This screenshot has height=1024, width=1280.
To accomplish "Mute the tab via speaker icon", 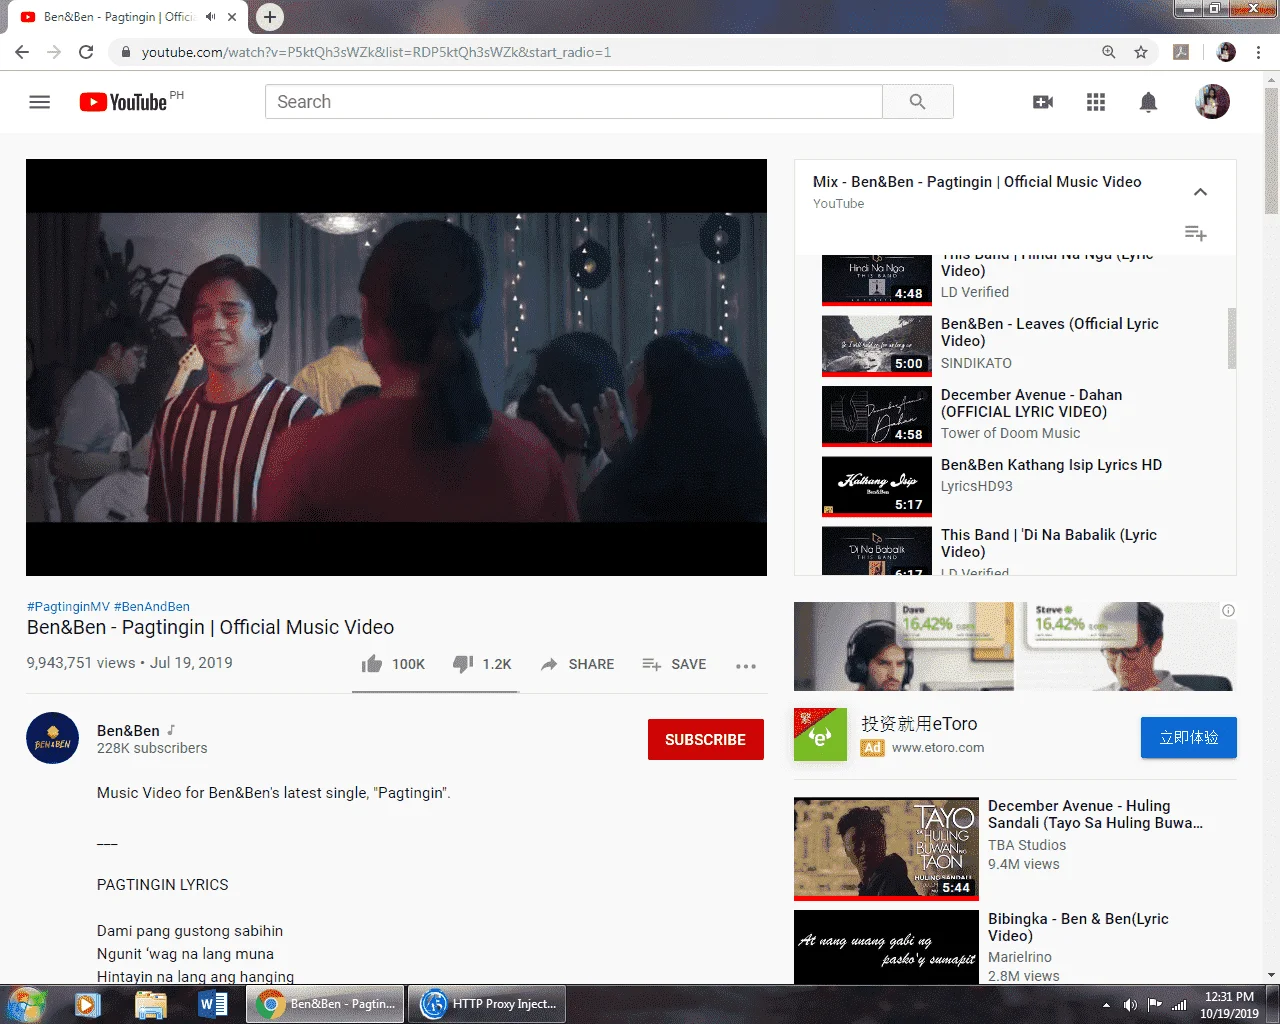I will click(x=210, y=17).
